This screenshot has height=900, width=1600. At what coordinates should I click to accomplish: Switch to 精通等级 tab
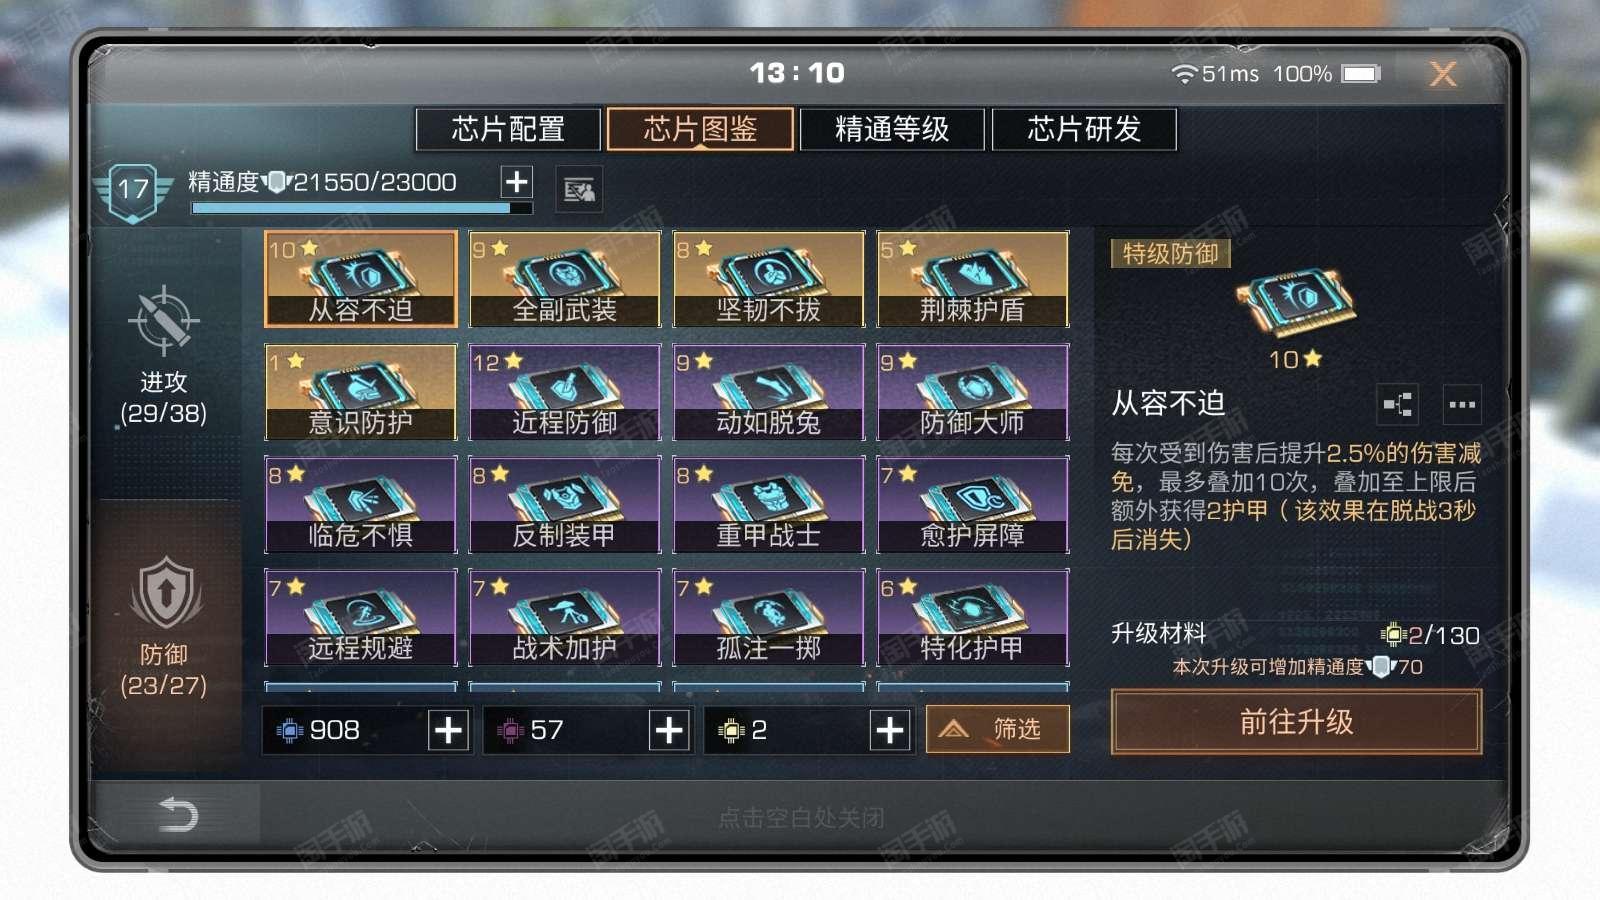[x=891, y=129]
